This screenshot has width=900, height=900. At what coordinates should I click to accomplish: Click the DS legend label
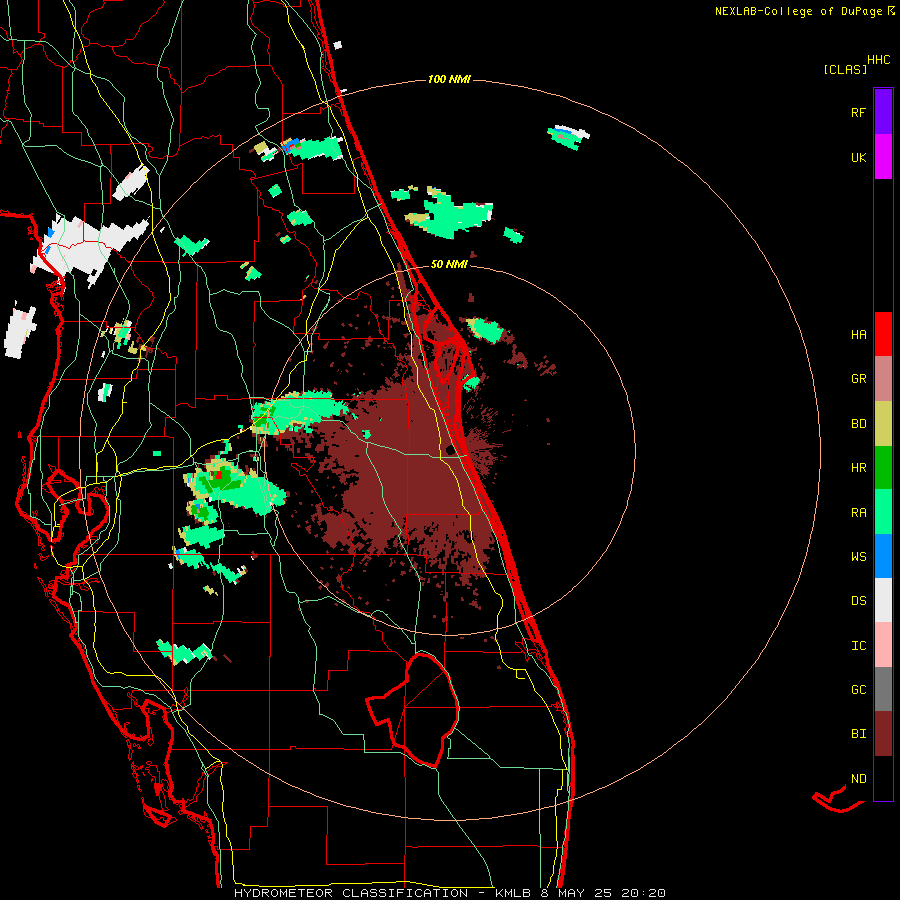point(858,600)
